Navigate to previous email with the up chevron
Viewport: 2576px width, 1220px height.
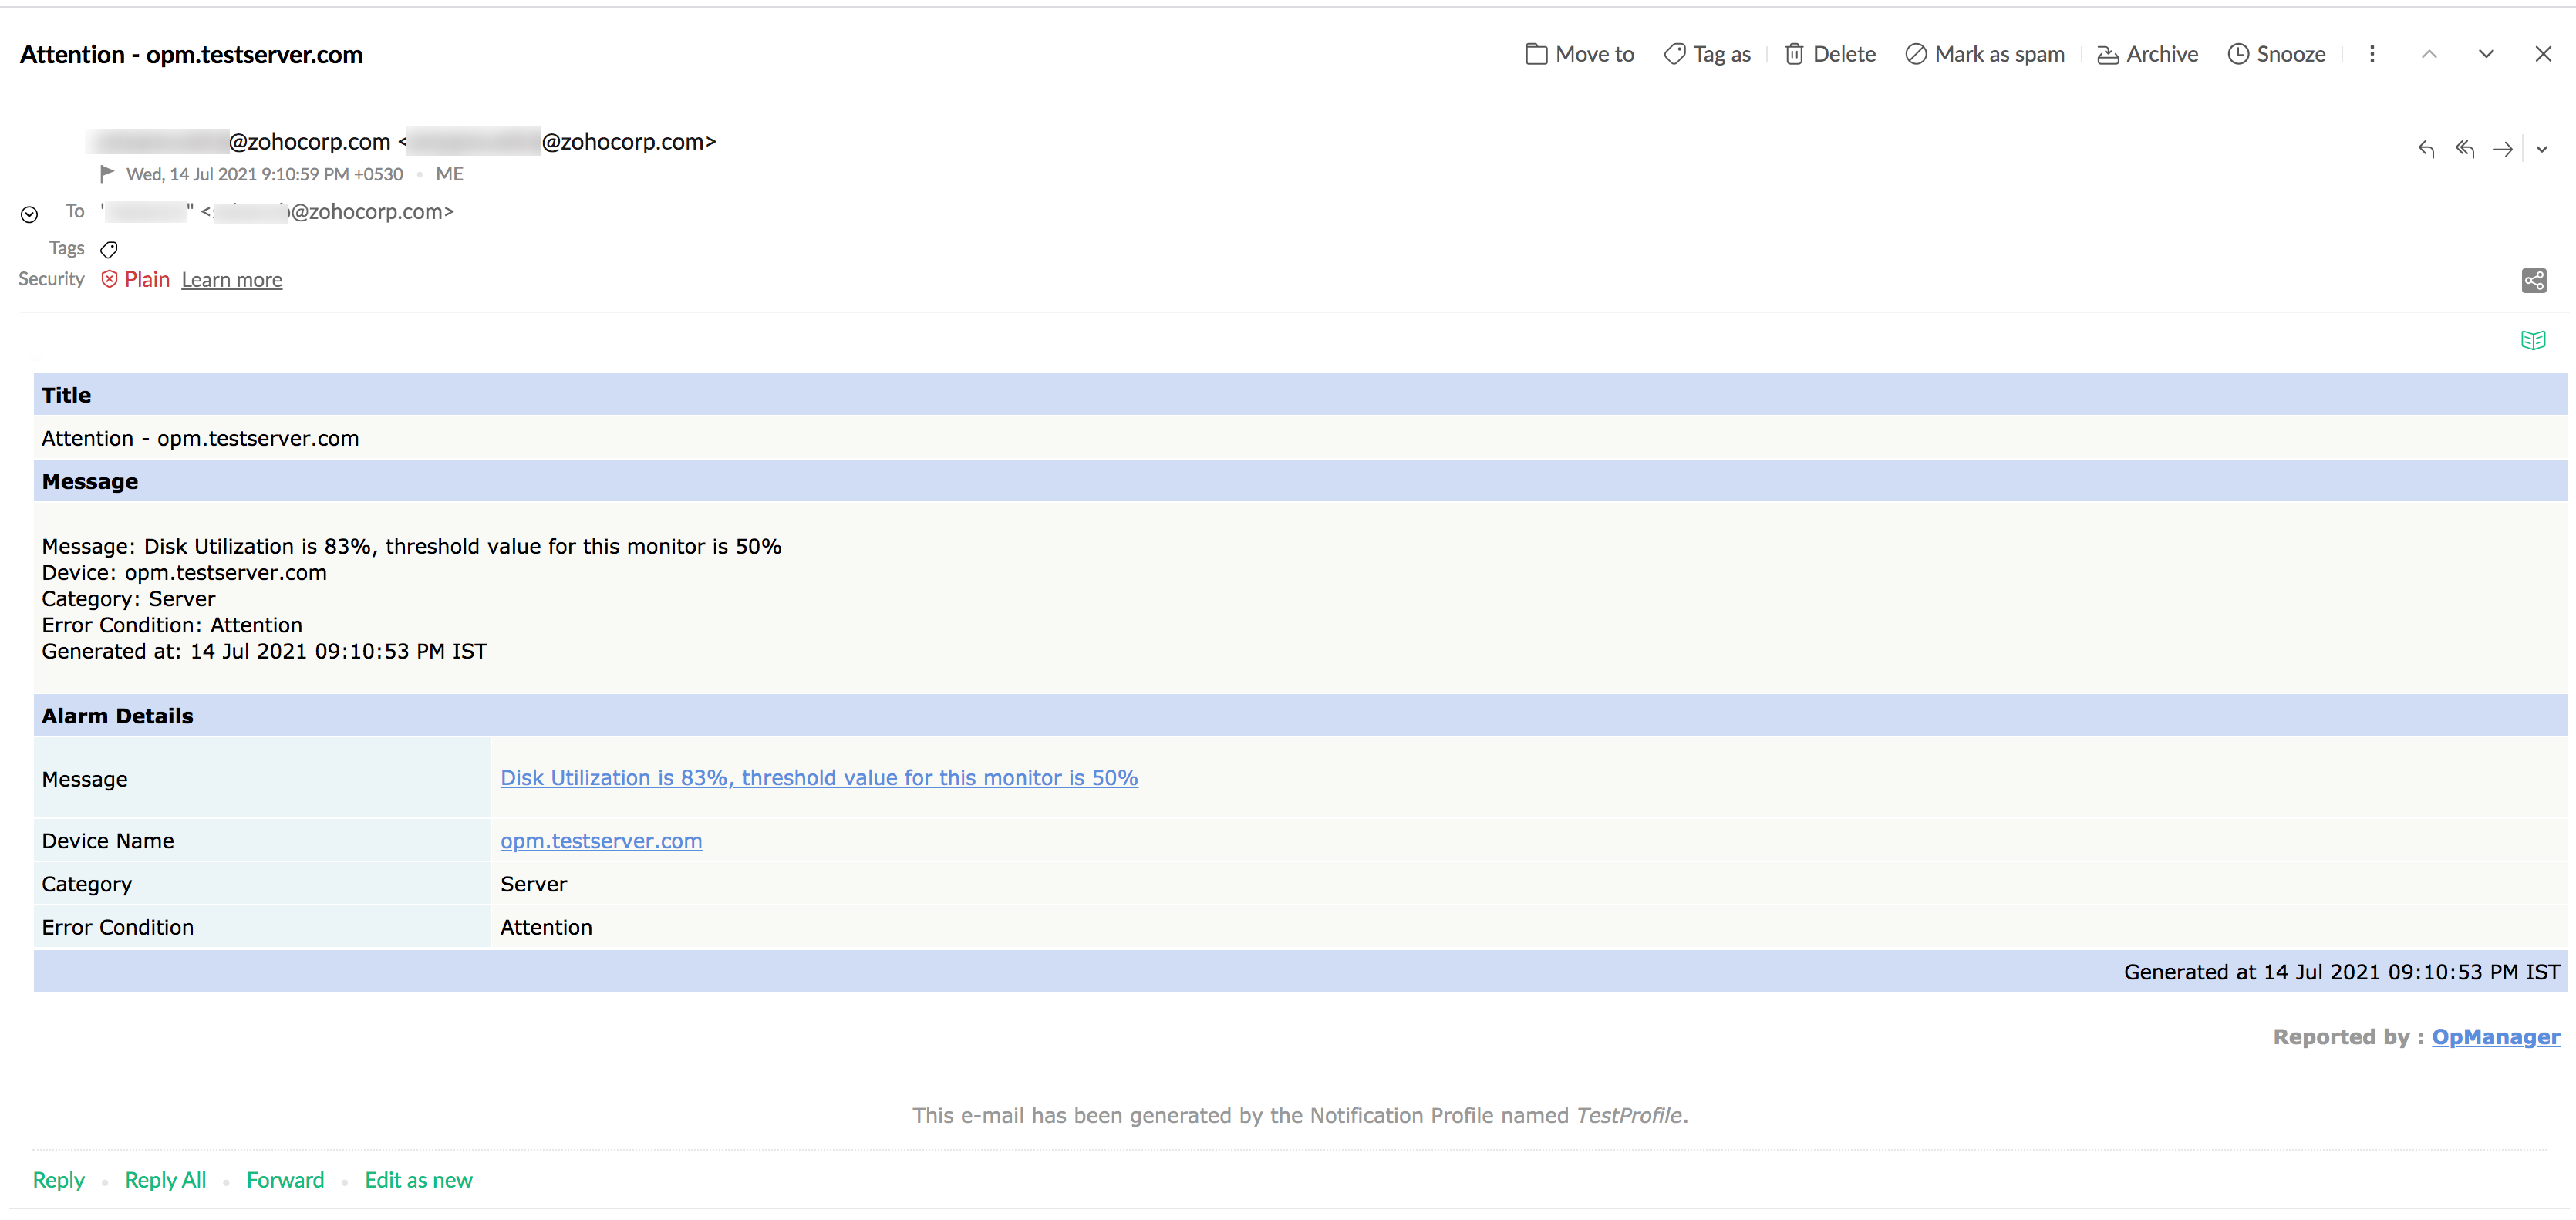point(2430,54)
